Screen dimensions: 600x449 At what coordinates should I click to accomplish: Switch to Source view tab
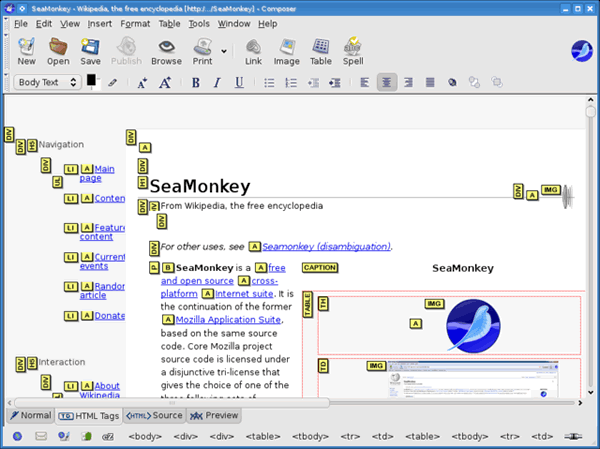[154, 415]
